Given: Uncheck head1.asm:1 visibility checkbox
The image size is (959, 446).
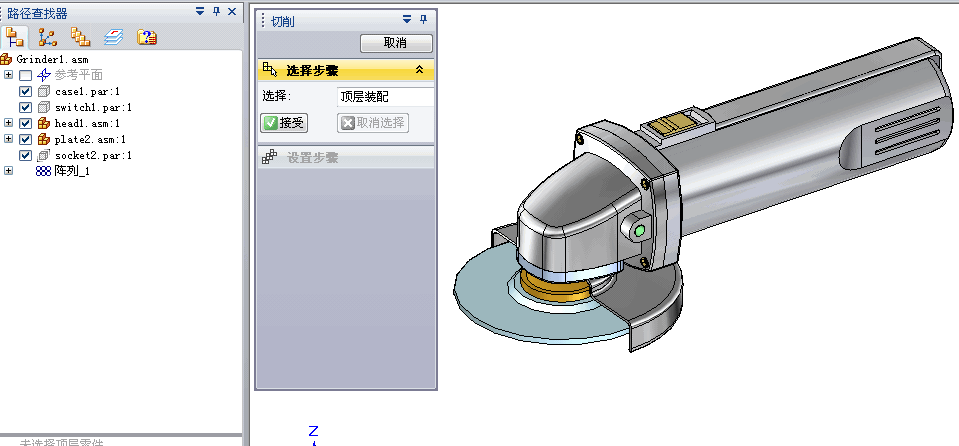Looking at the screenshot, I should [25, 124].
